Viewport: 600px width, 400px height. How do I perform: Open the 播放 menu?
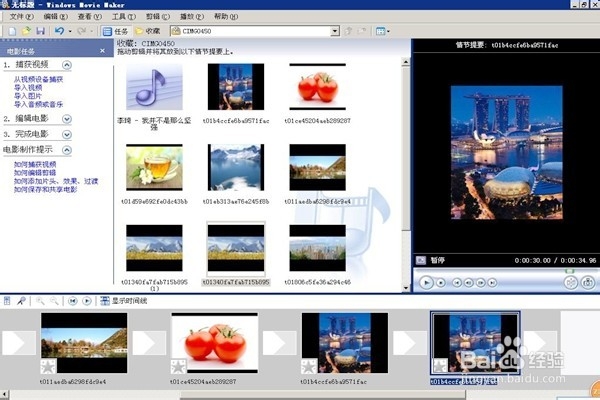point(192,16)
